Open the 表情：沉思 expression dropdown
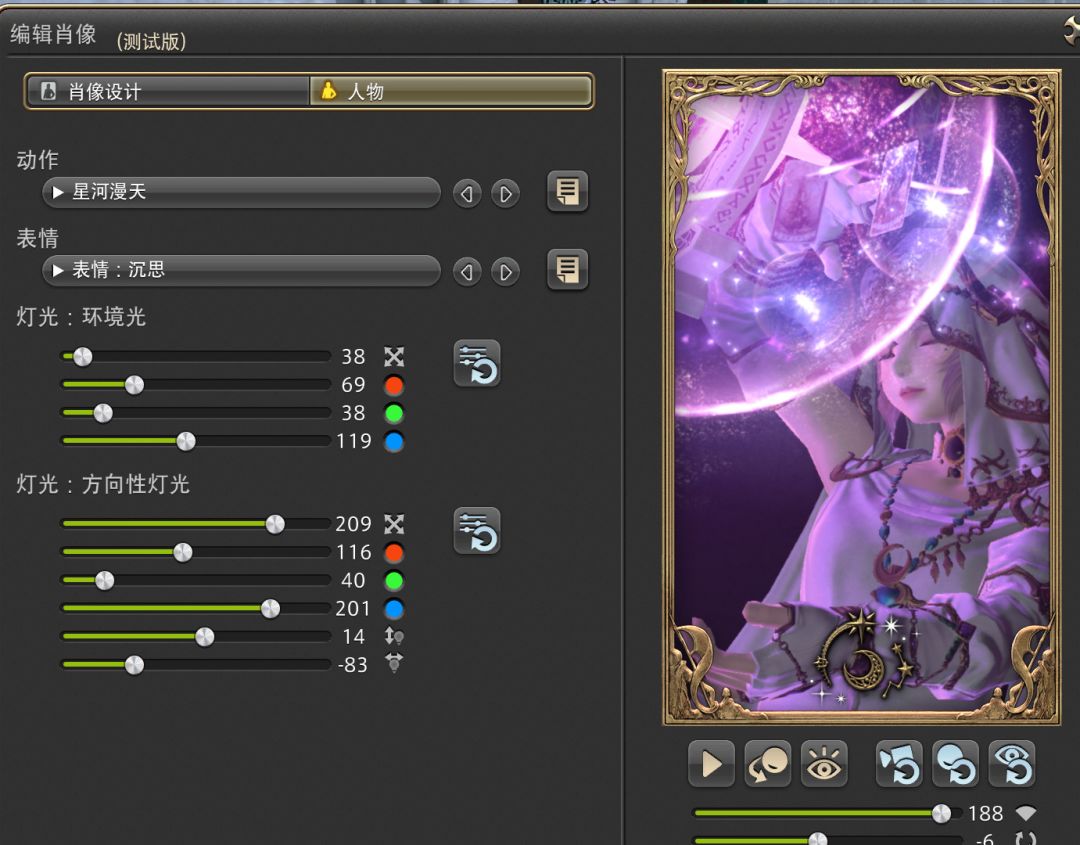The width and height of the screenshot is (1080, 845). (241, 270)
